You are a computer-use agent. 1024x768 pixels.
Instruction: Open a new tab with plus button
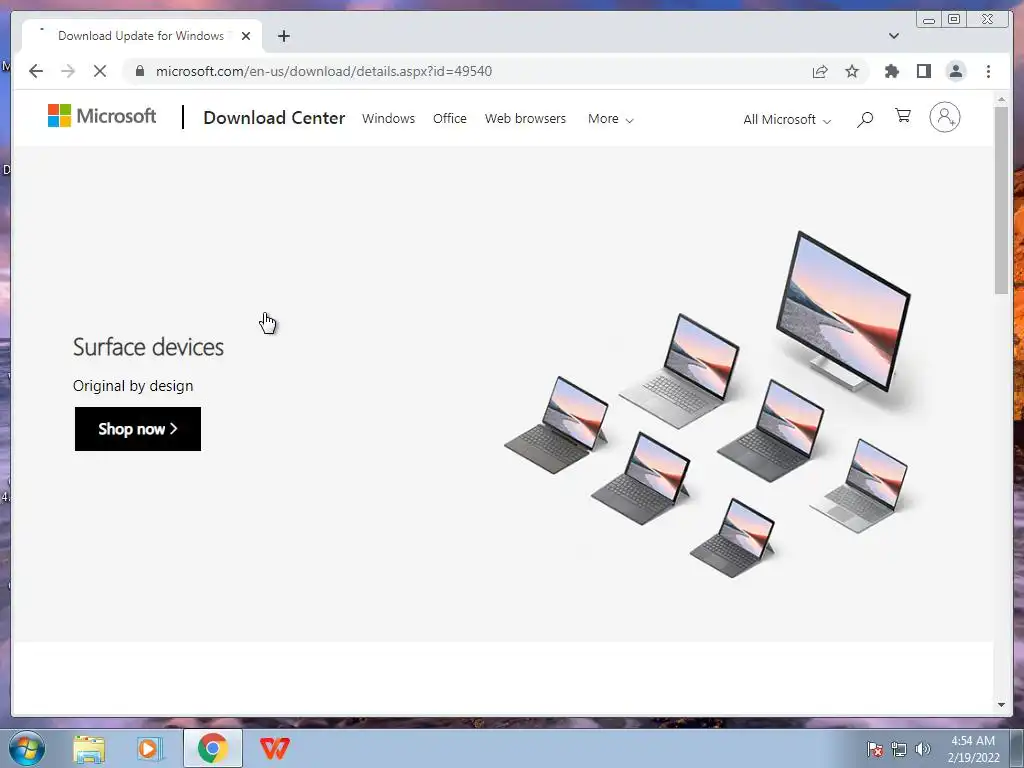pos(283,36)
